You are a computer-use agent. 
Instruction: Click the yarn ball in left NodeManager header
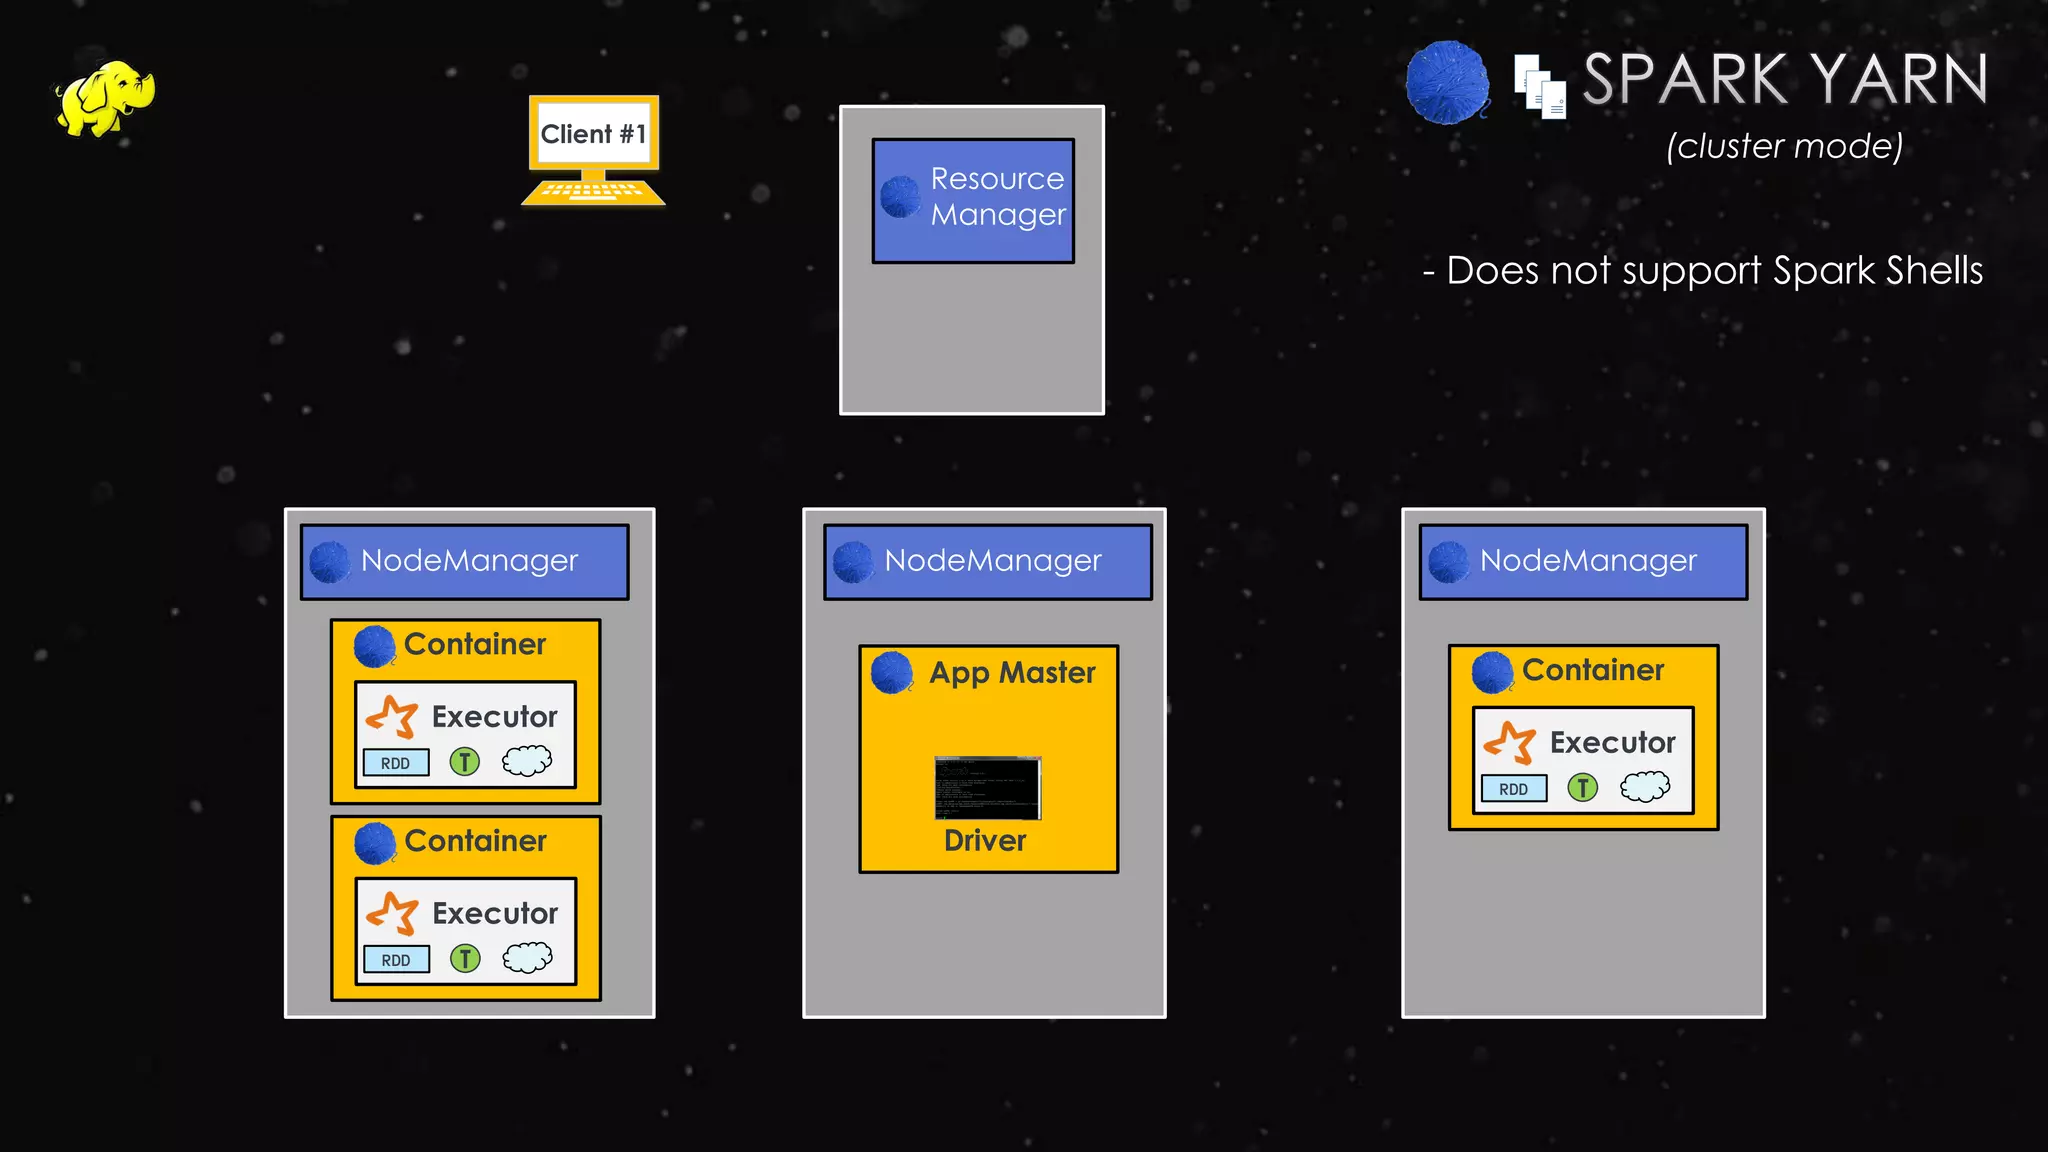(x=330, y=562)
